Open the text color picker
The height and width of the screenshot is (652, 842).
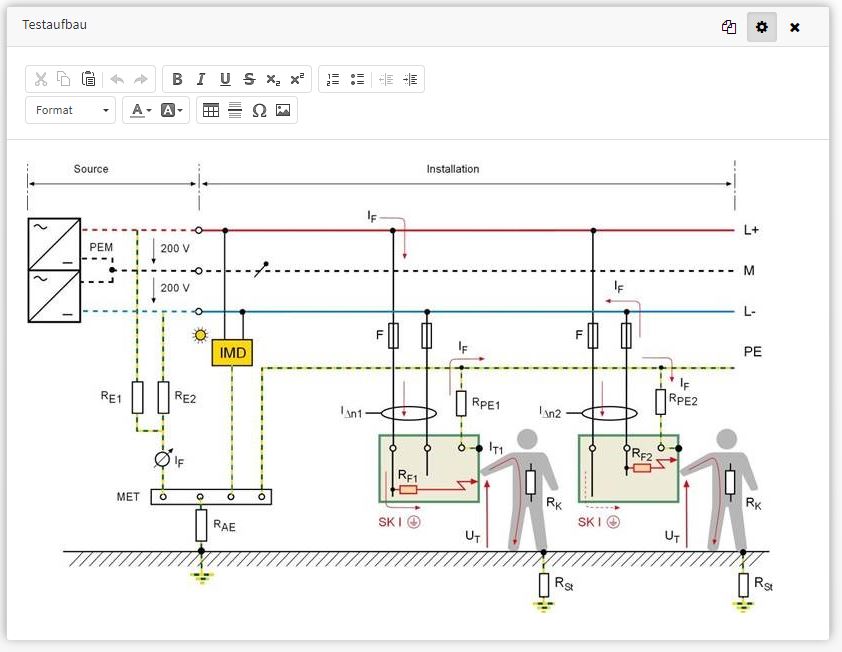[x=140, y=111]
